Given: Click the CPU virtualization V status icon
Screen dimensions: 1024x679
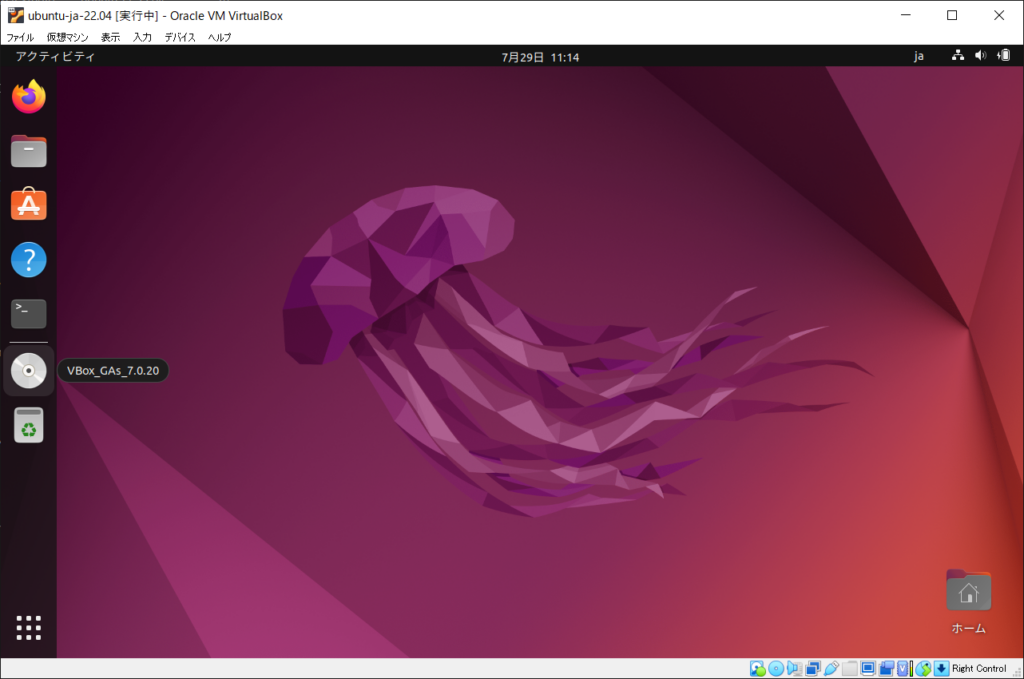Looking at the screenshot, I should tap(903, 668).
